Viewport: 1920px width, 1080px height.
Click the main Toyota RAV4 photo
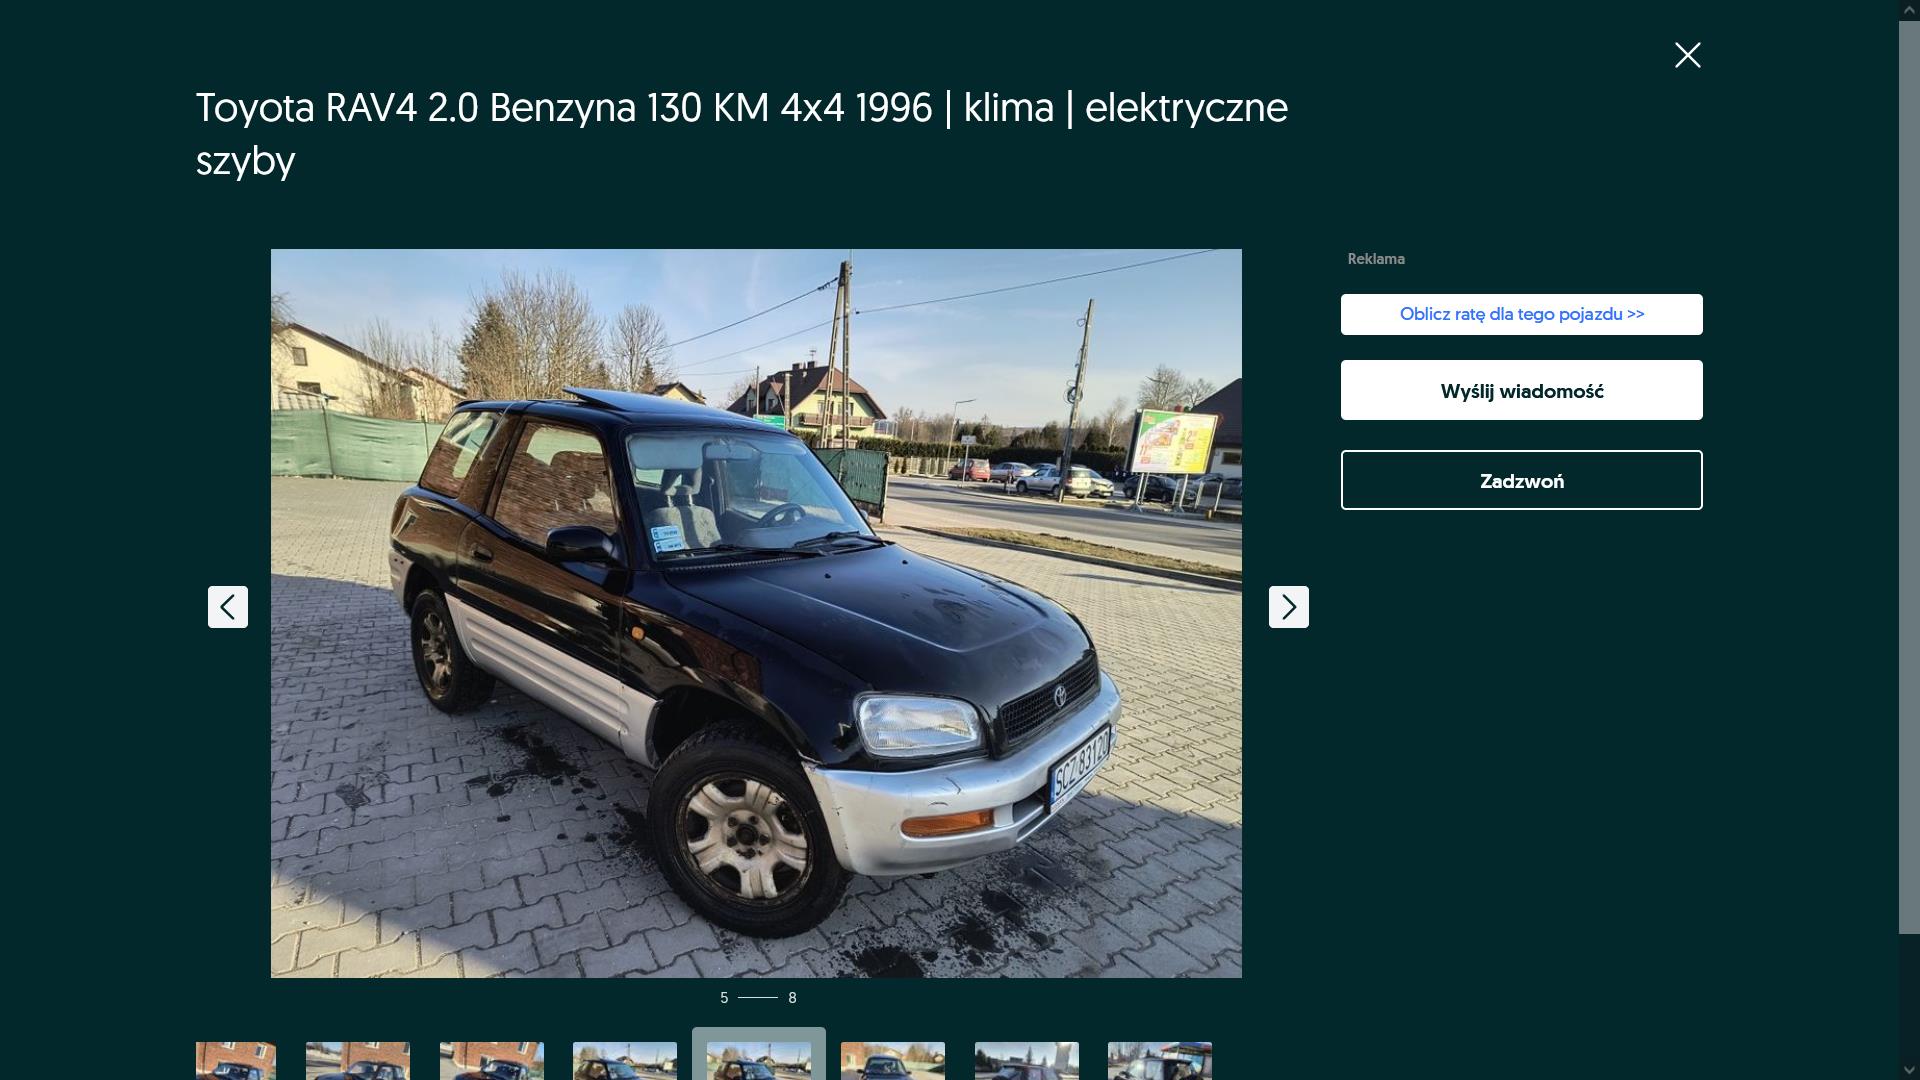pyautogui.click(x=756, y=613)
